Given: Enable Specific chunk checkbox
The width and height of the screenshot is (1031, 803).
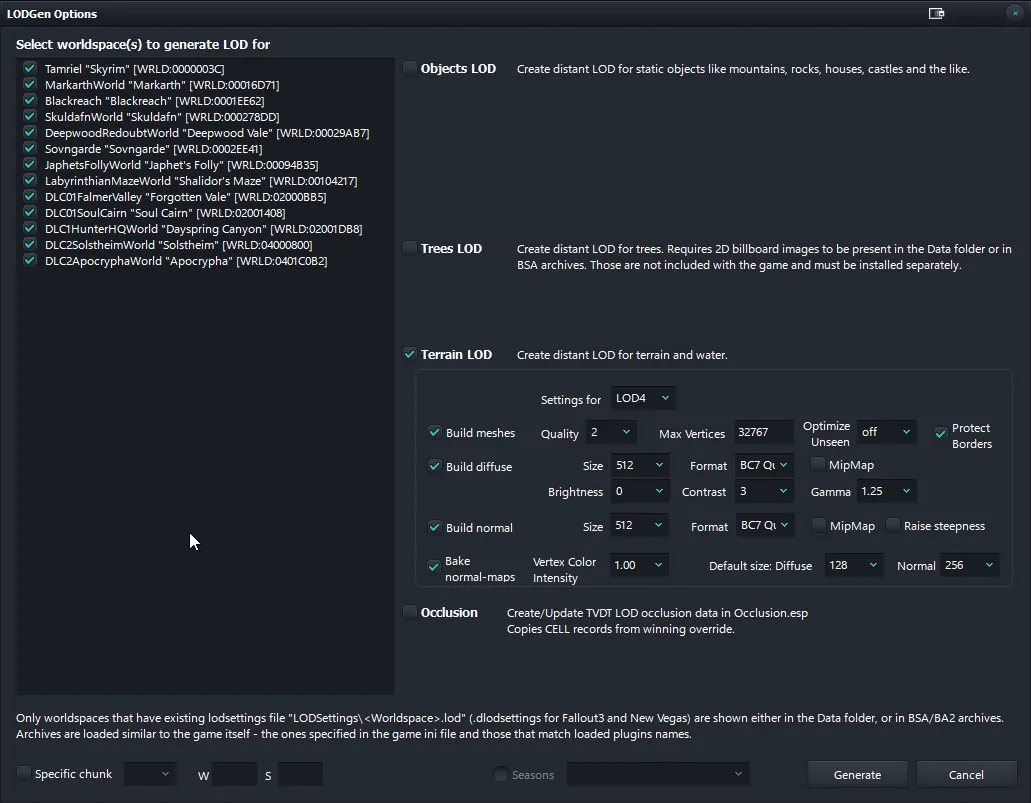Looking at the screenshot, I should (24, 773).
